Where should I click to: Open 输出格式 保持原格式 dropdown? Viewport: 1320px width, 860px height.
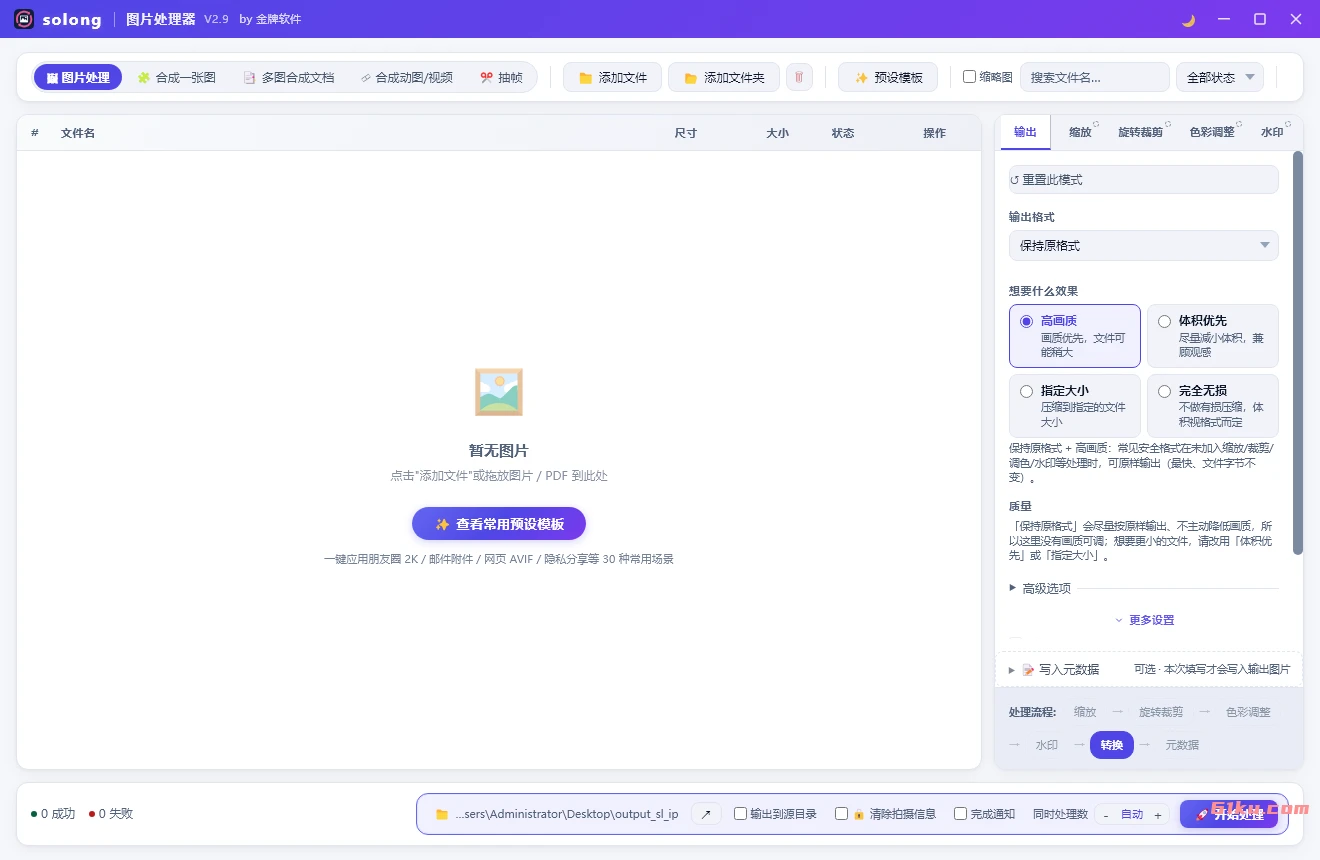coord(1144,245)
